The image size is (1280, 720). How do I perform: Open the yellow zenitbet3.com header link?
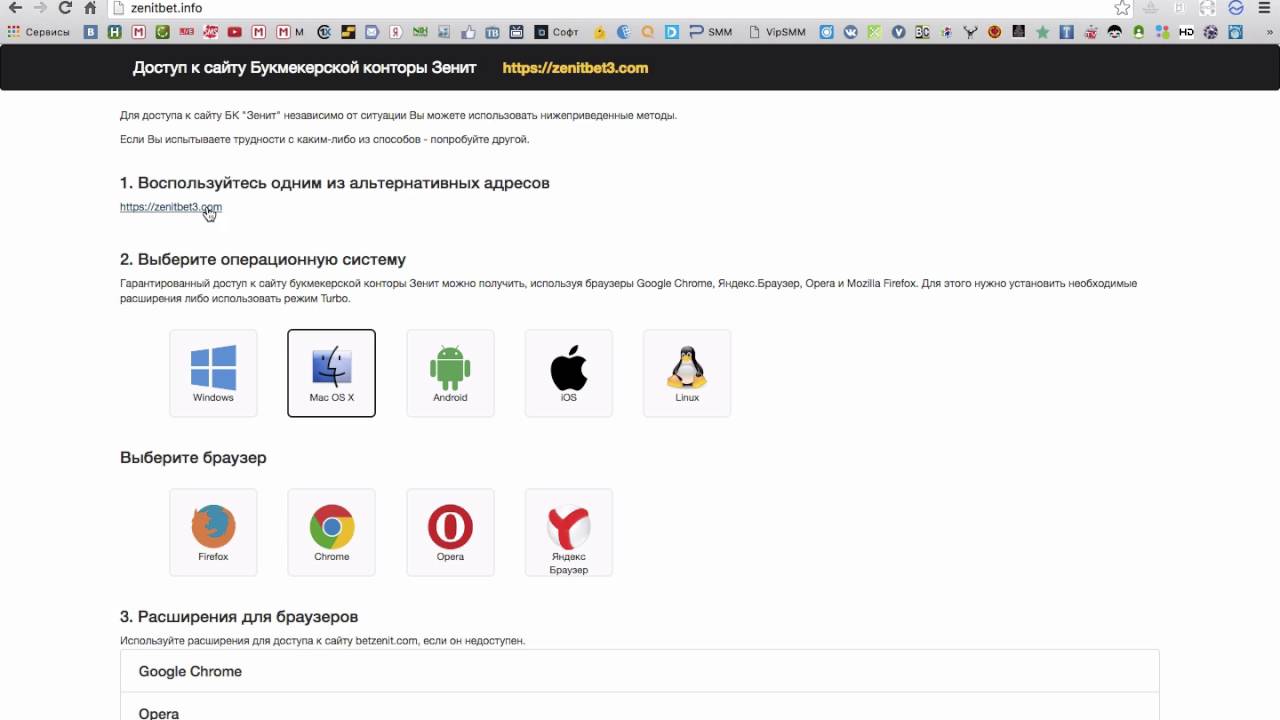click(575, 68)
